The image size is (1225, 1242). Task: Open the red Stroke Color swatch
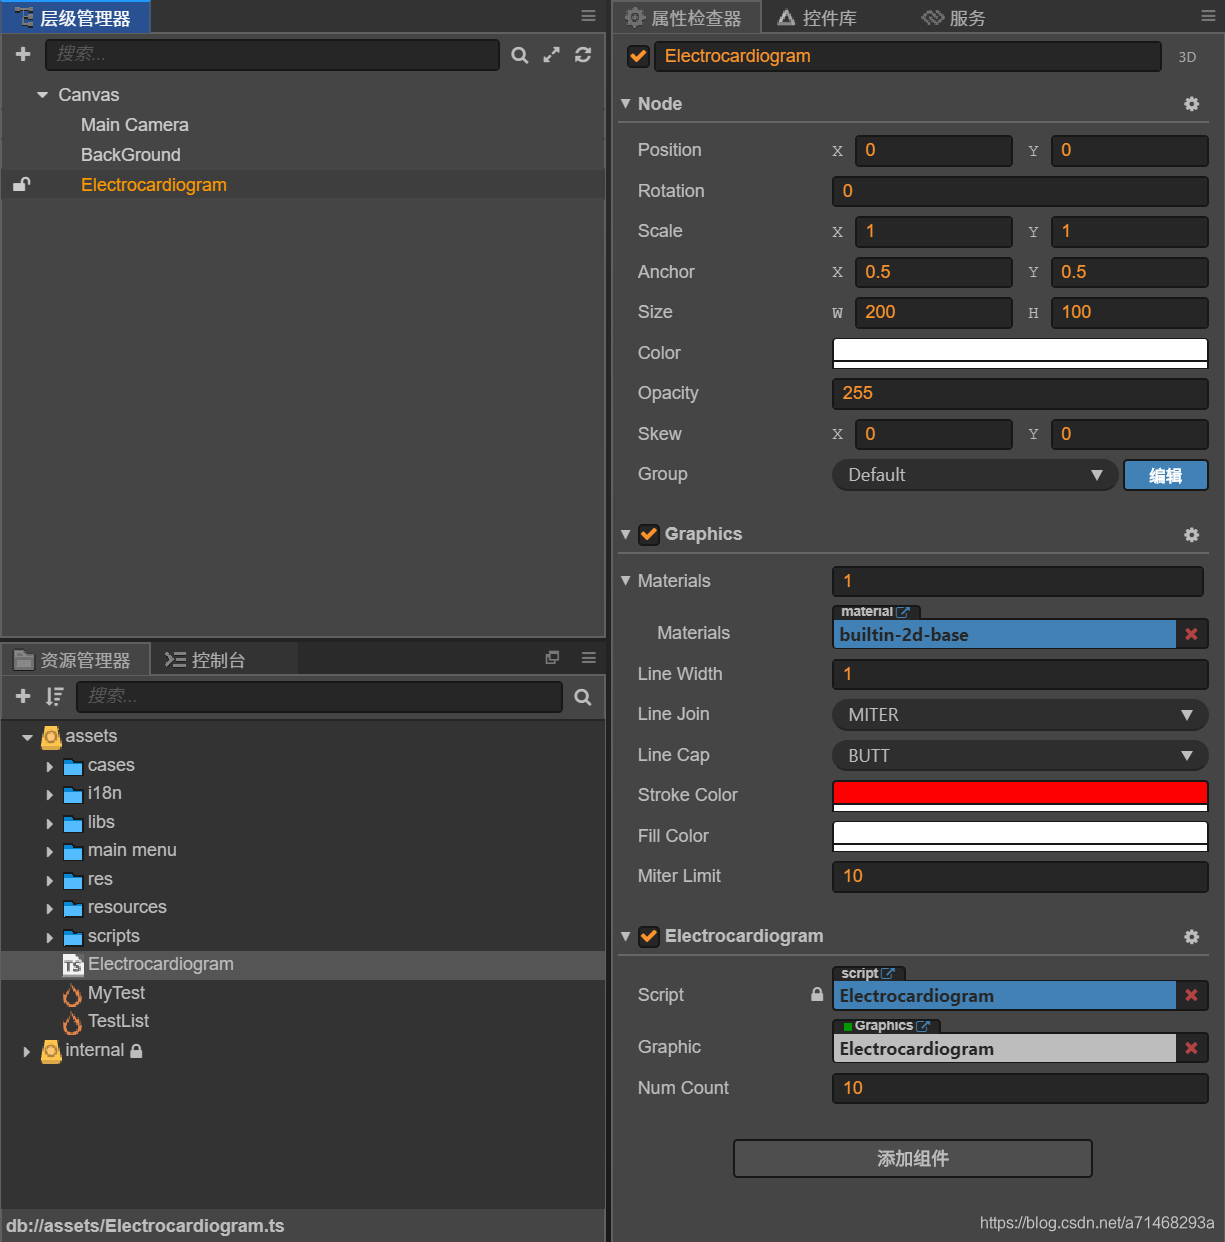[1020, 796]
